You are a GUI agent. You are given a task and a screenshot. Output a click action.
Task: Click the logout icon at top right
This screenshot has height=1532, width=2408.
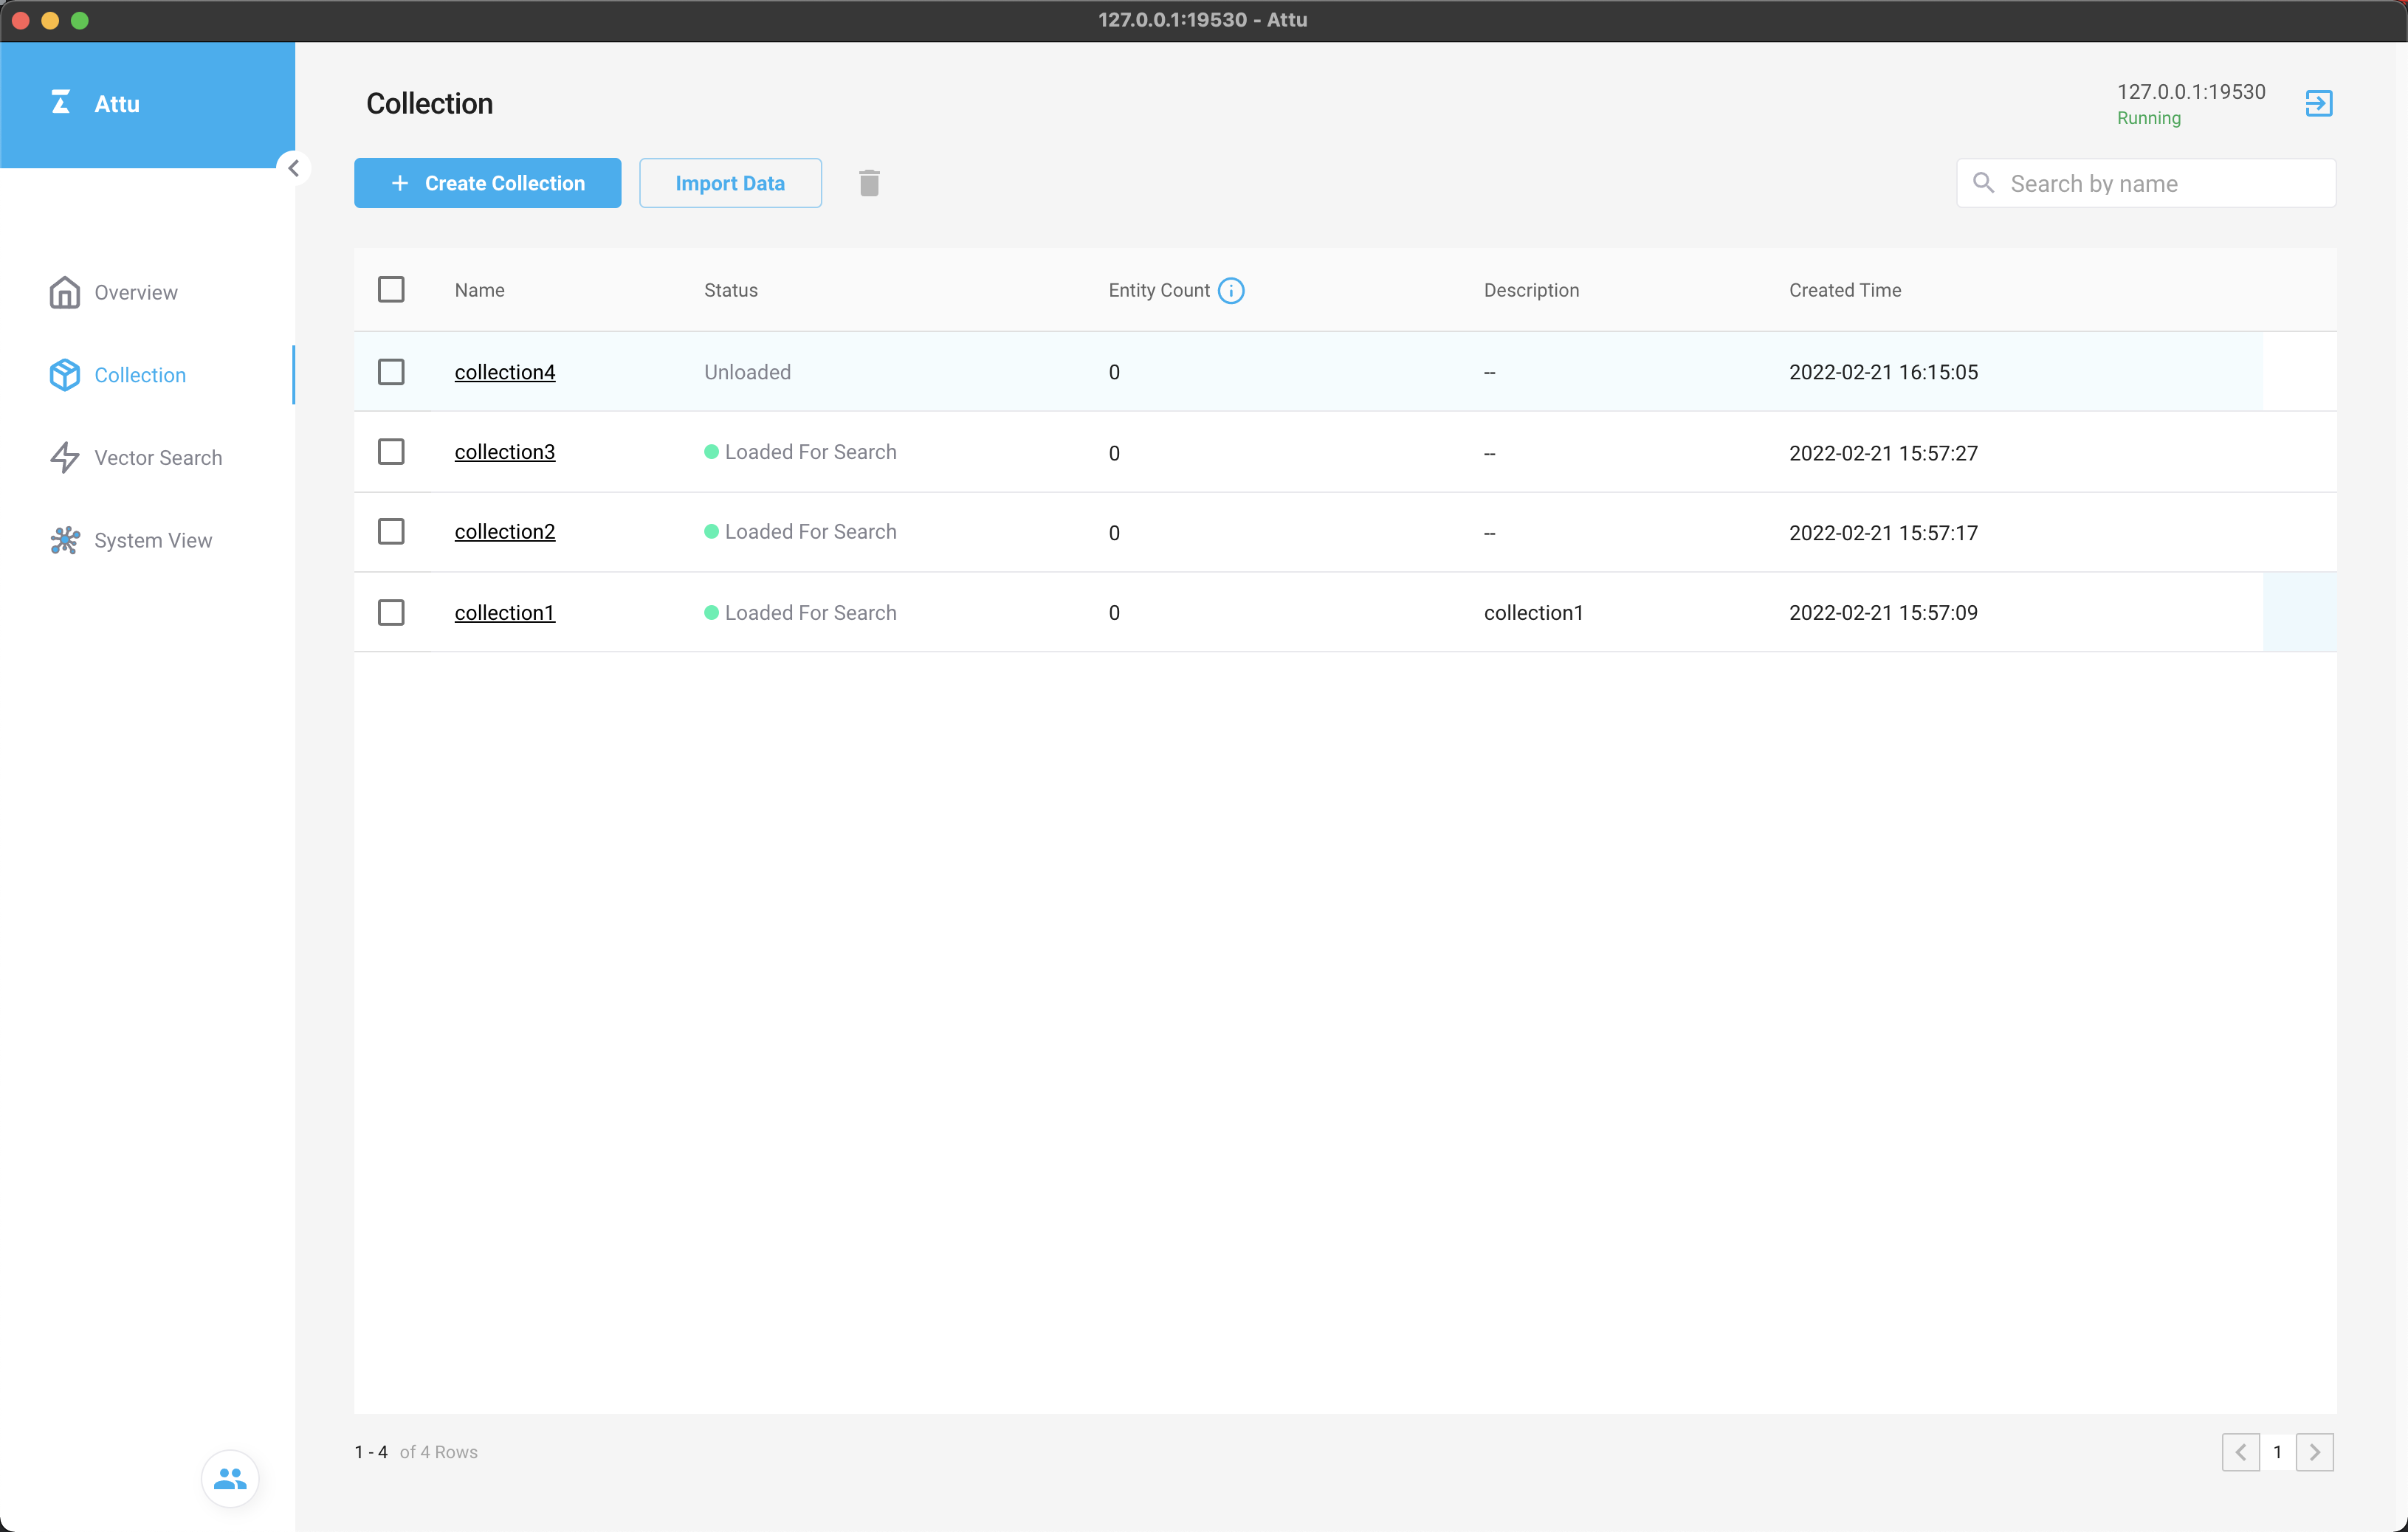pos(2318,103)
